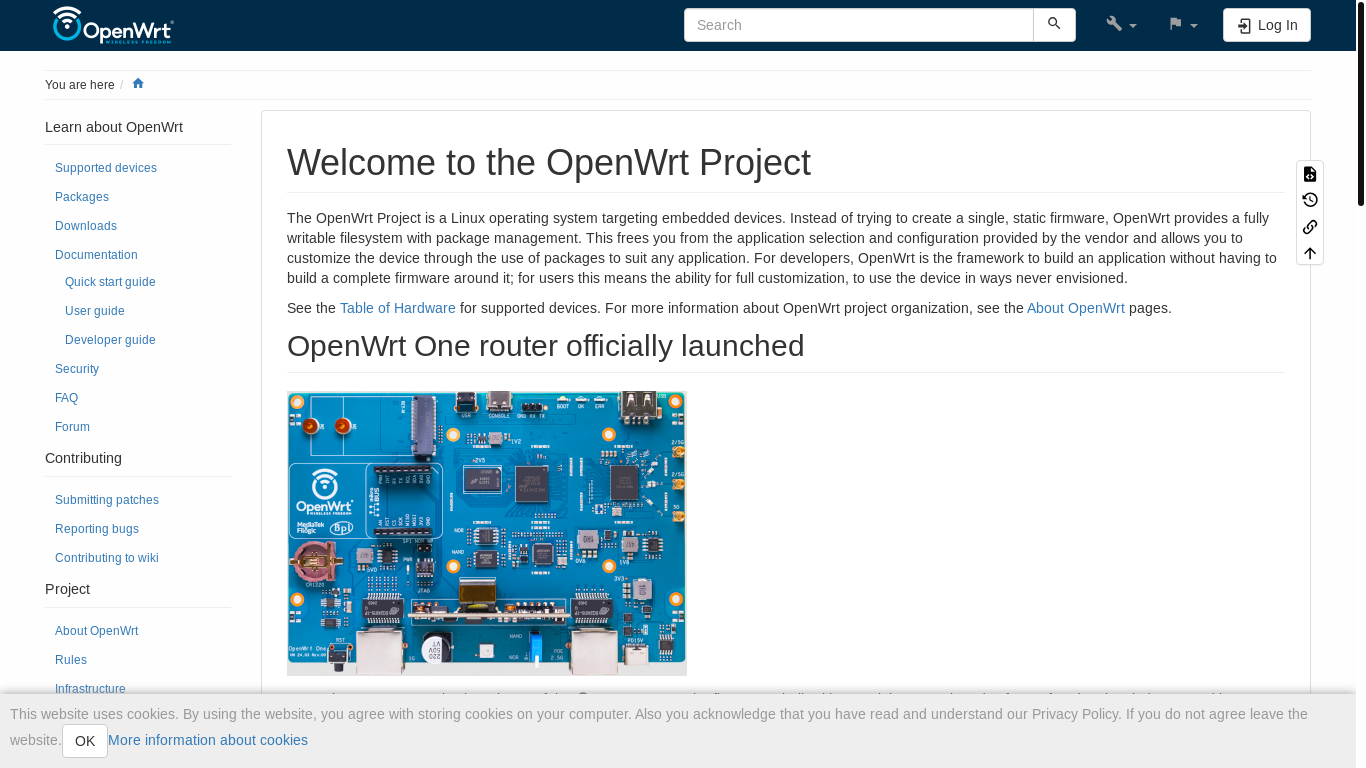Click Table of Hardware link in paragraph
The image size is (1366, 768).
coord(398,308)
